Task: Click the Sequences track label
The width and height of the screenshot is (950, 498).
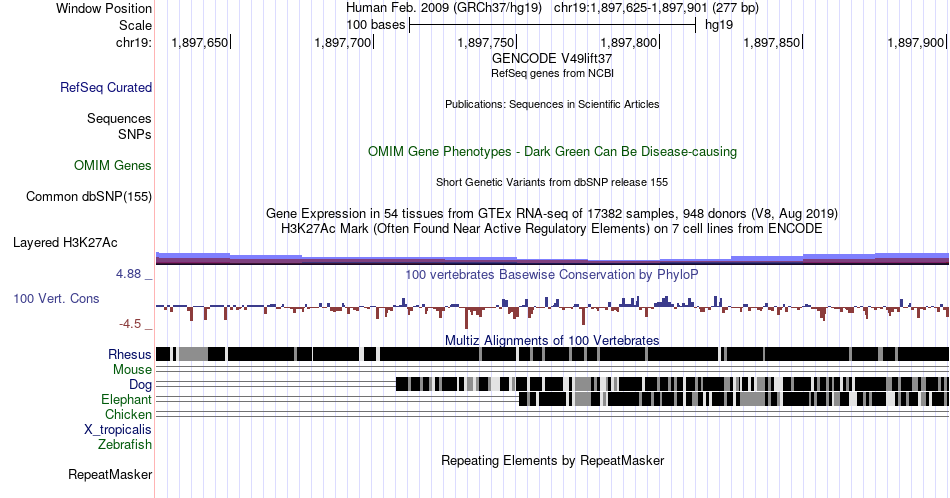Action: point(119,118)
